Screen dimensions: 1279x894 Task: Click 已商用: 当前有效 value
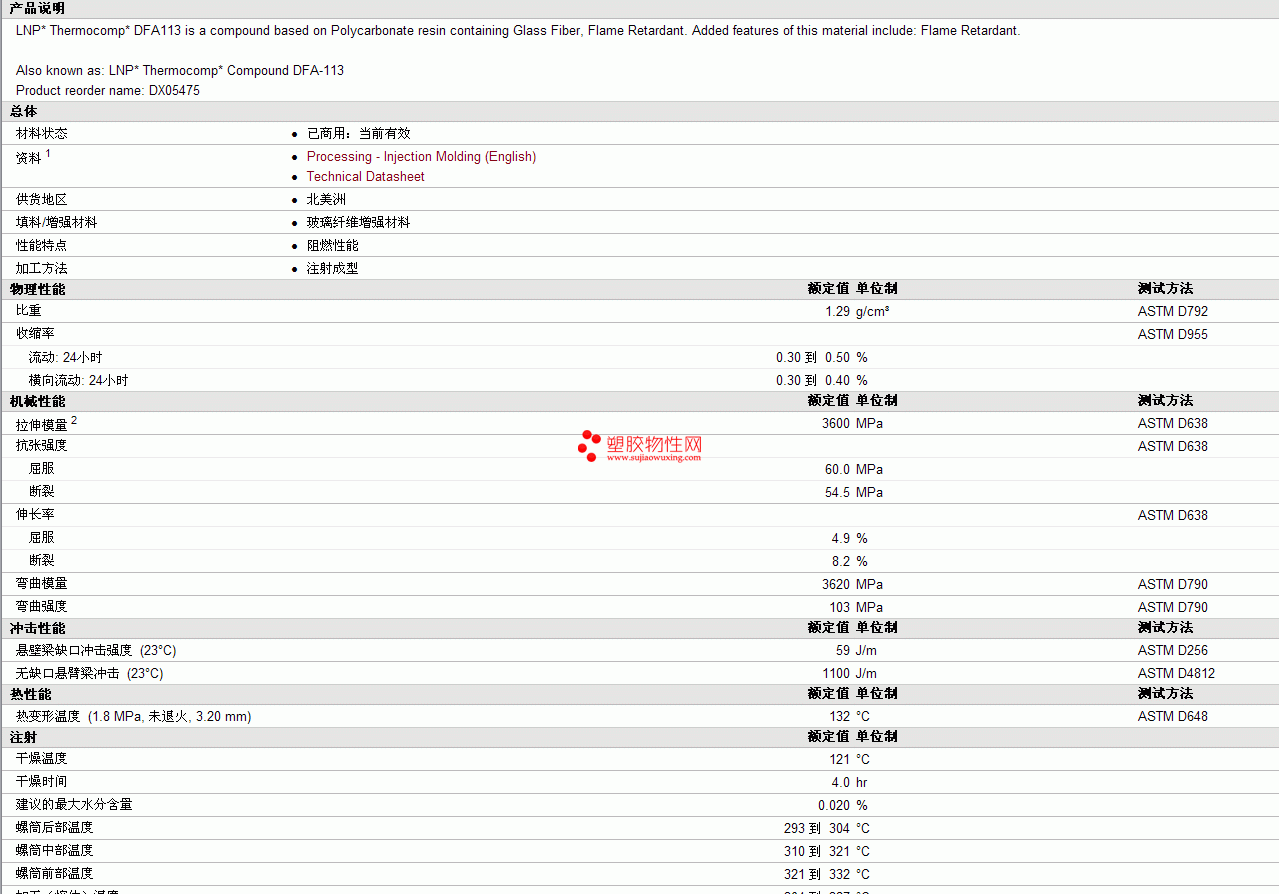pos(358,133)
